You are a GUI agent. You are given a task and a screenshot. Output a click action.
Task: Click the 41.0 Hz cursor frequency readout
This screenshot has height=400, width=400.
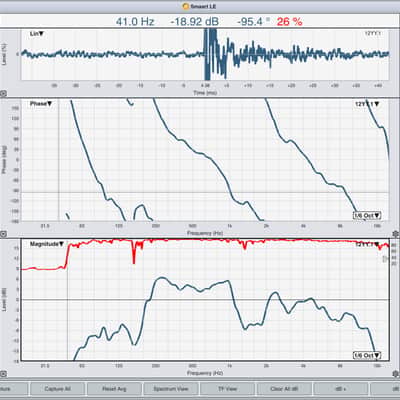[135, 22]
